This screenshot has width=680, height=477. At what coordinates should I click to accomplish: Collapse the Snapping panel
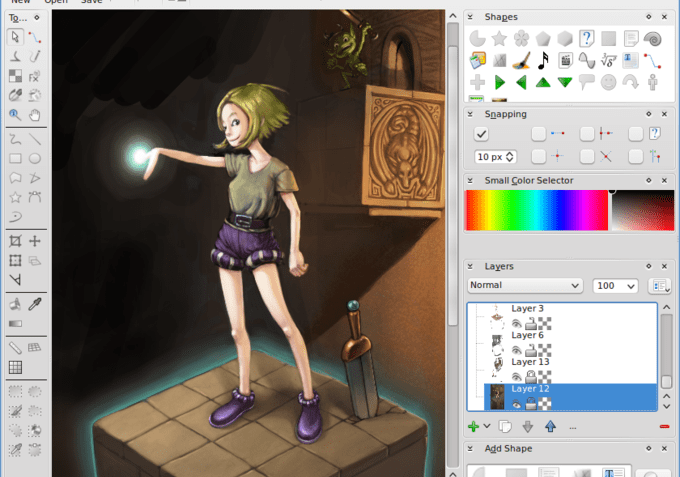(x=649, y=115)
